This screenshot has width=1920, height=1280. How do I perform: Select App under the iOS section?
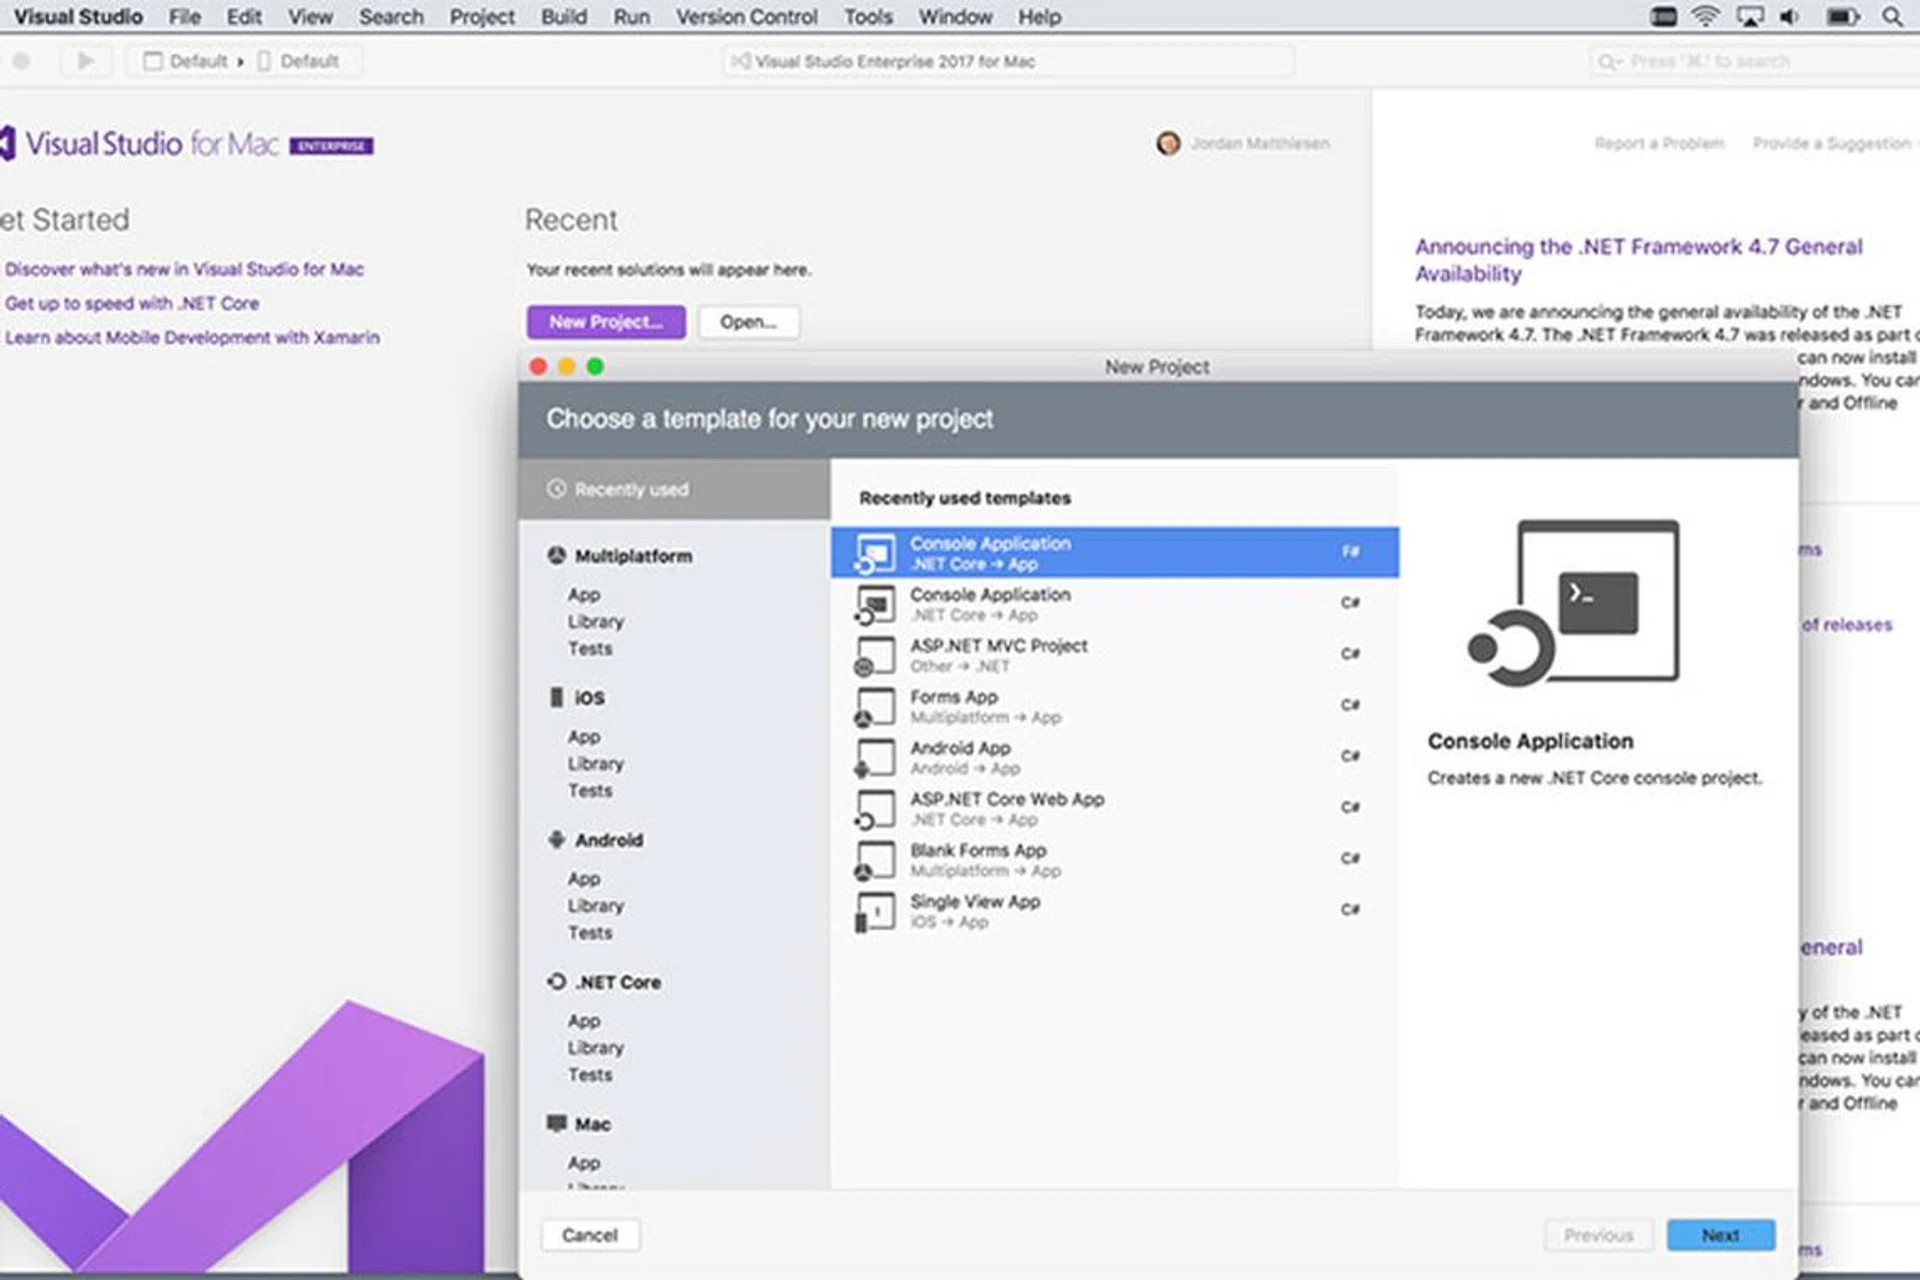(584, 737)
